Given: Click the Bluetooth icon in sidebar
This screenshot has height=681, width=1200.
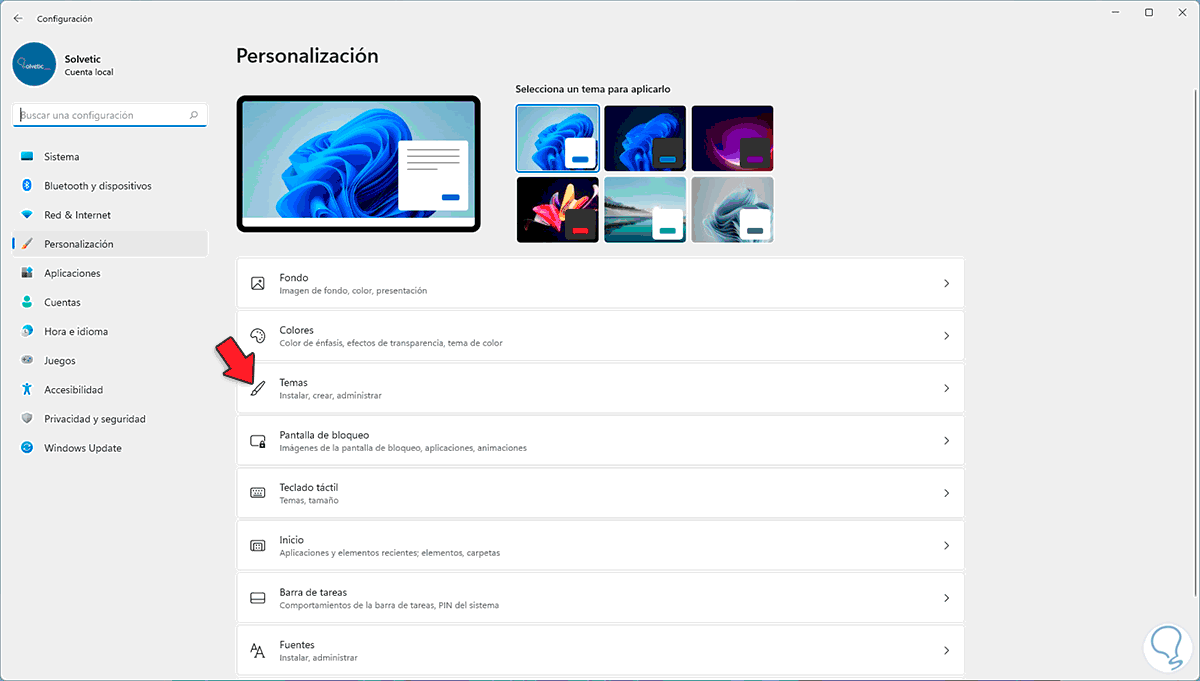Looking at the screenshot, I should pyautogui.click(x=27, y=186).
